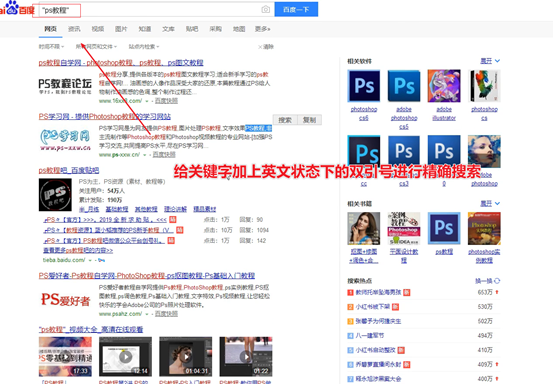Click the PS学习网 logo thumbnail
The image size is (553, 384).
tap(65, 140)
